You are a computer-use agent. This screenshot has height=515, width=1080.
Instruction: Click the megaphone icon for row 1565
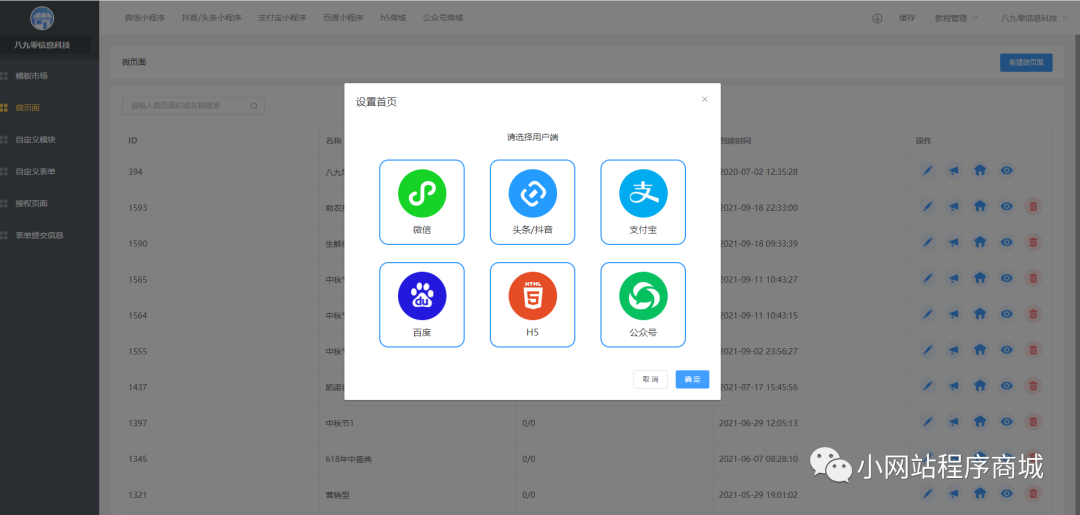[x=953, y=277]
